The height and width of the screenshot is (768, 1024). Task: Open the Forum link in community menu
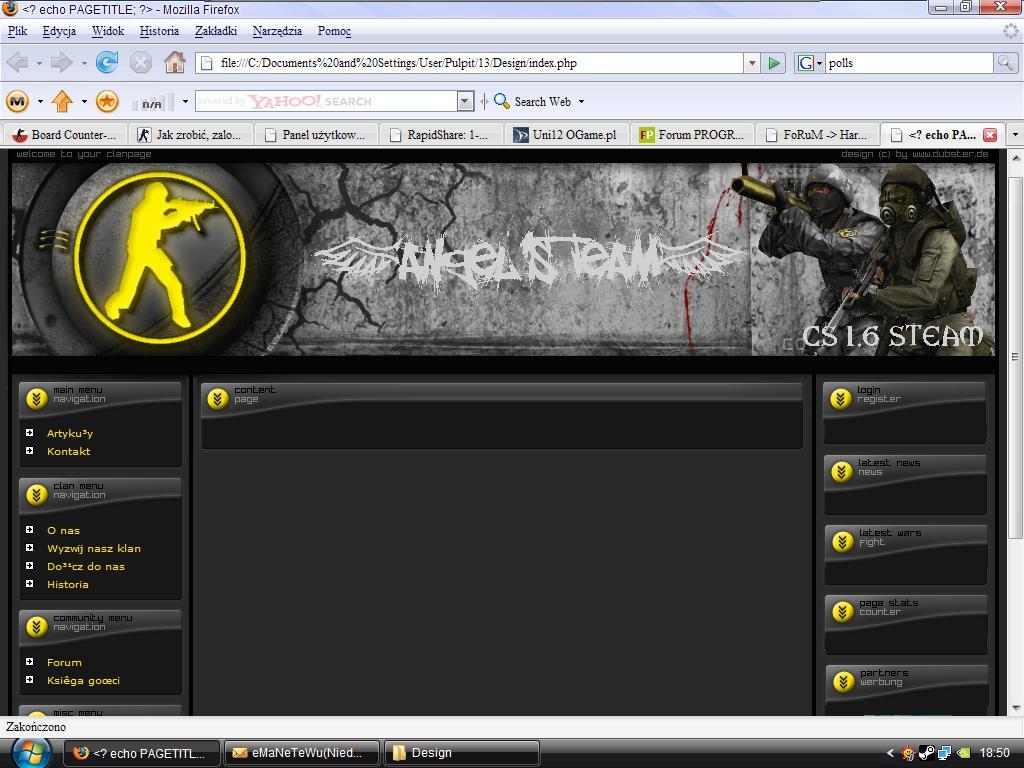pos(64,662)
